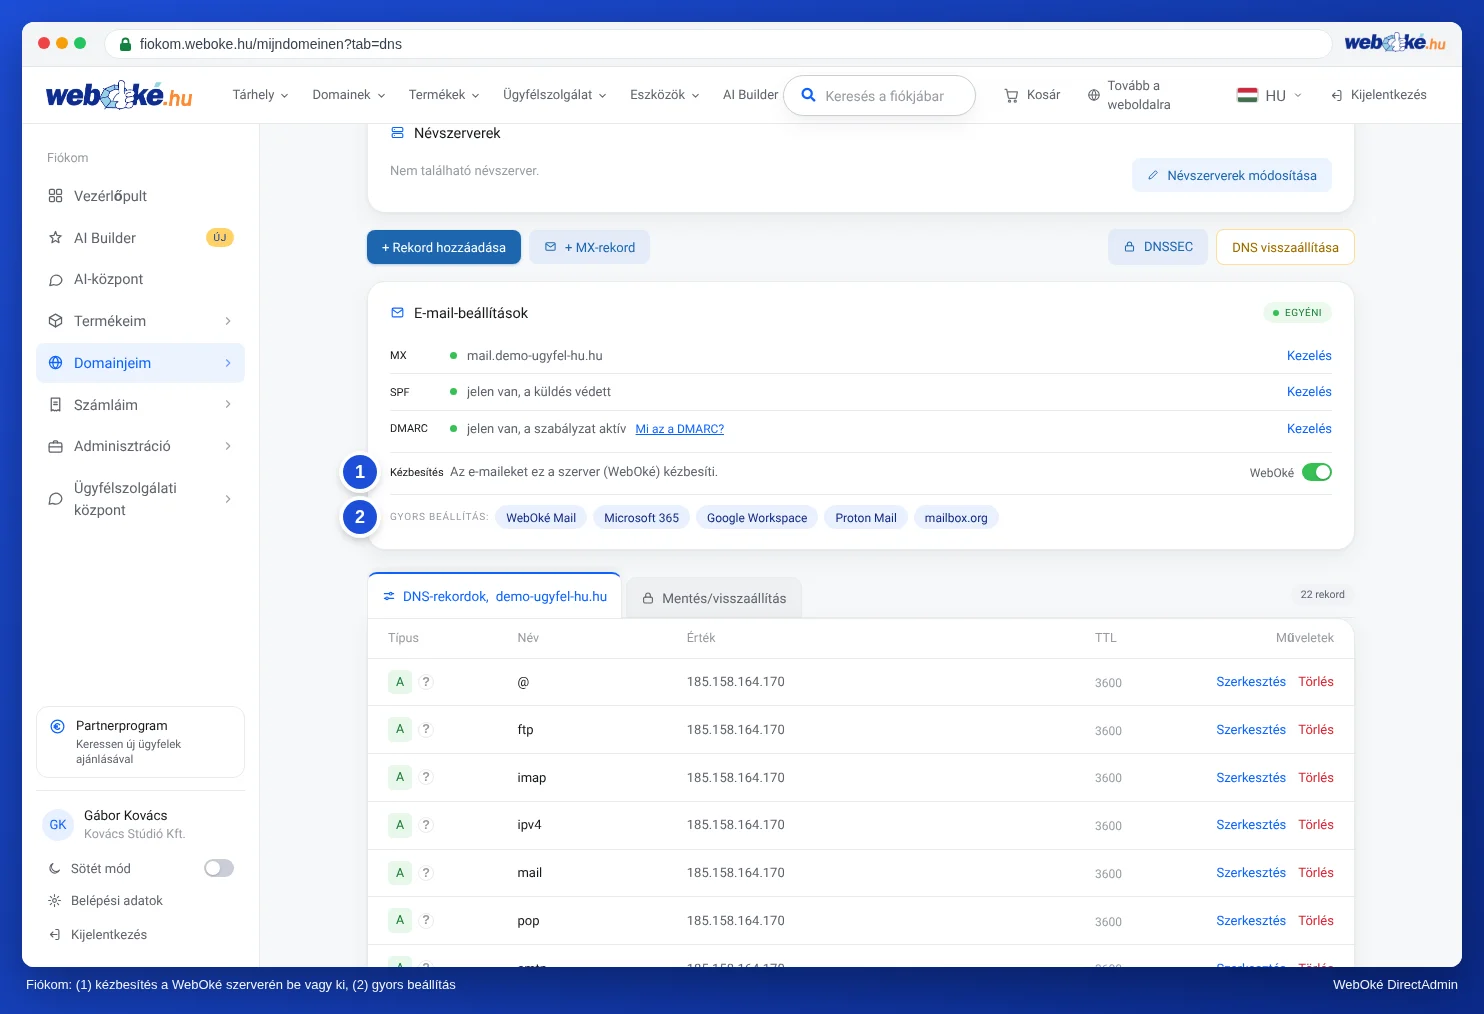Apply the Google Workspace quick setting

[757, 518]
